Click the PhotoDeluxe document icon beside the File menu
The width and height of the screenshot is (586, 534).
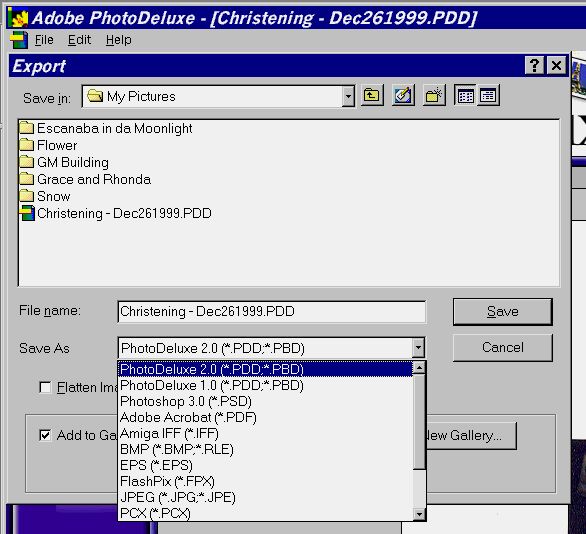click(19, 40)
